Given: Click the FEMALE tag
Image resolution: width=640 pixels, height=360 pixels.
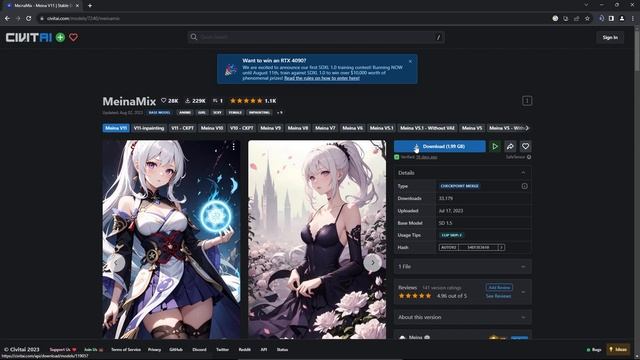Looking at the screenshot, I should (x=235, y=113).
